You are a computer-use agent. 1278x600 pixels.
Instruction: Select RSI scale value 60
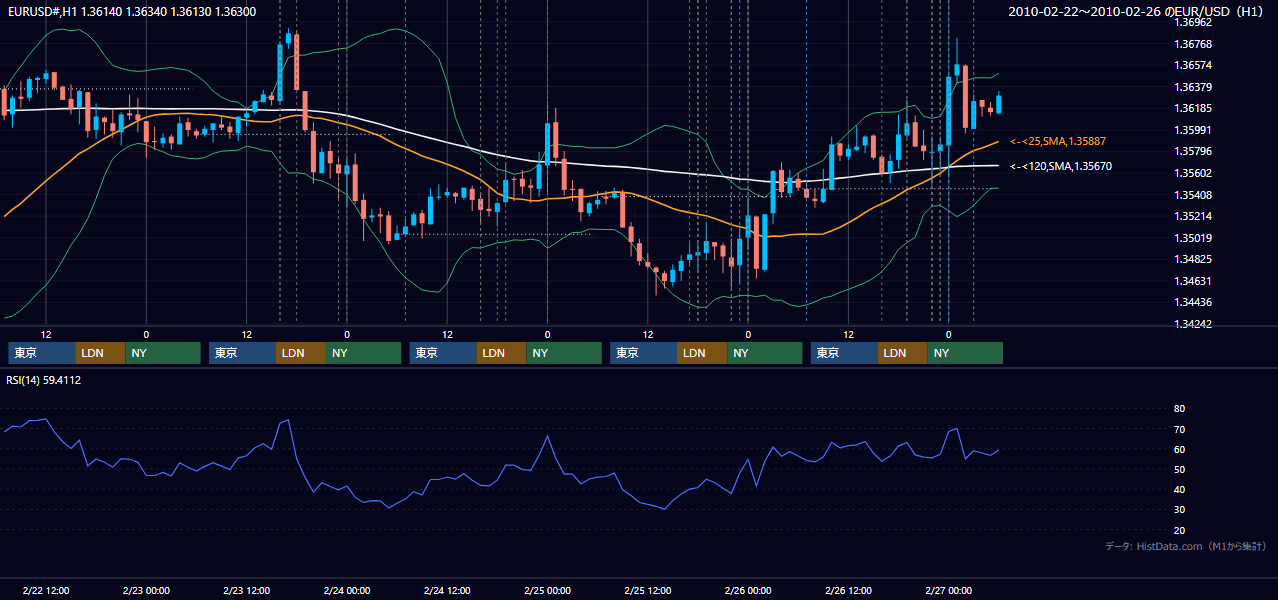tap(1179, 449)
